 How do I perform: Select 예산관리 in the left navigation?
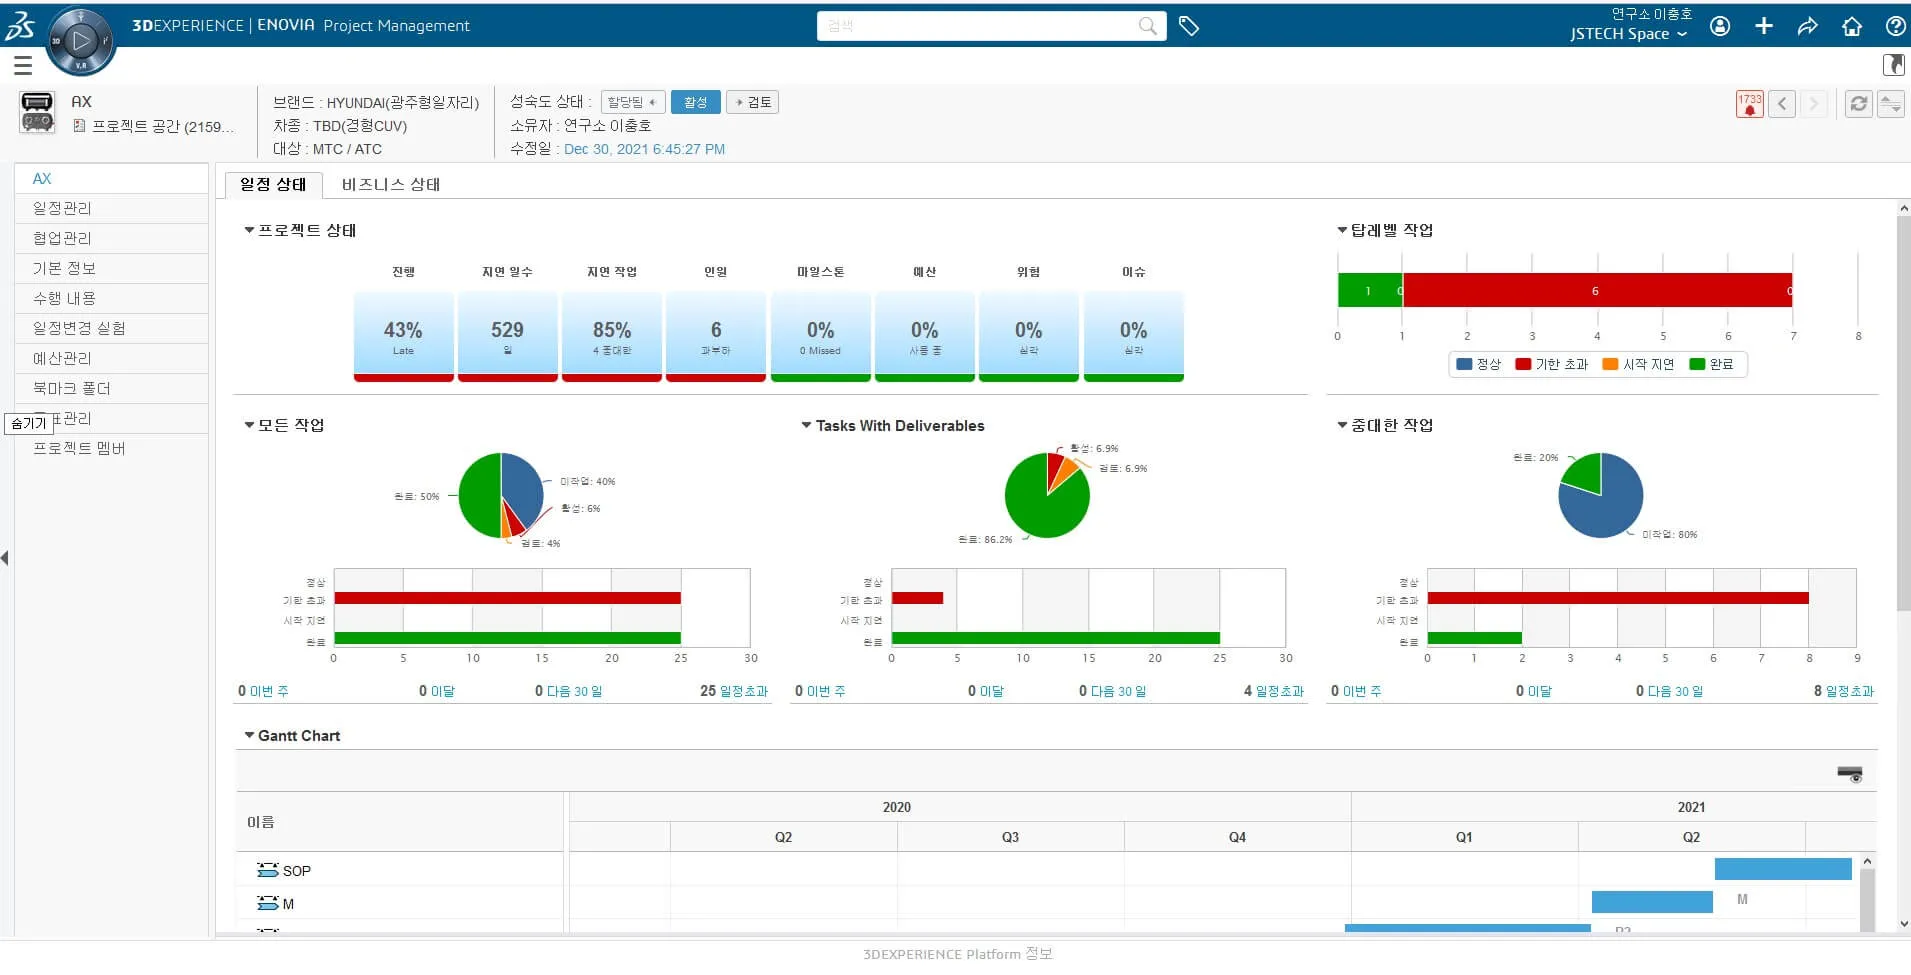tap(63, 358)
